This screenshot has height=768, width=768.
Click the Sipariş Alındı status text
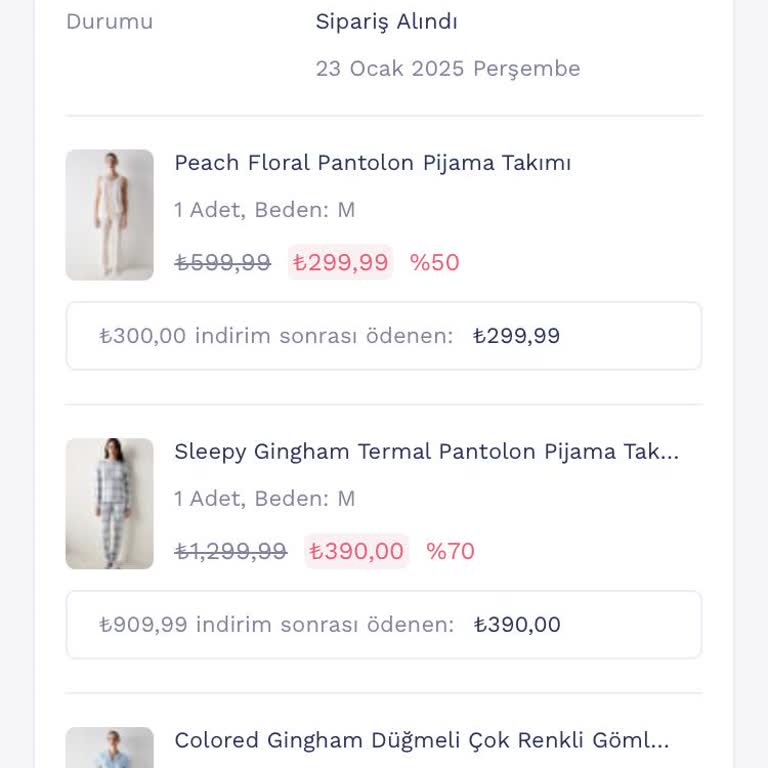click(x=386, y=21)
